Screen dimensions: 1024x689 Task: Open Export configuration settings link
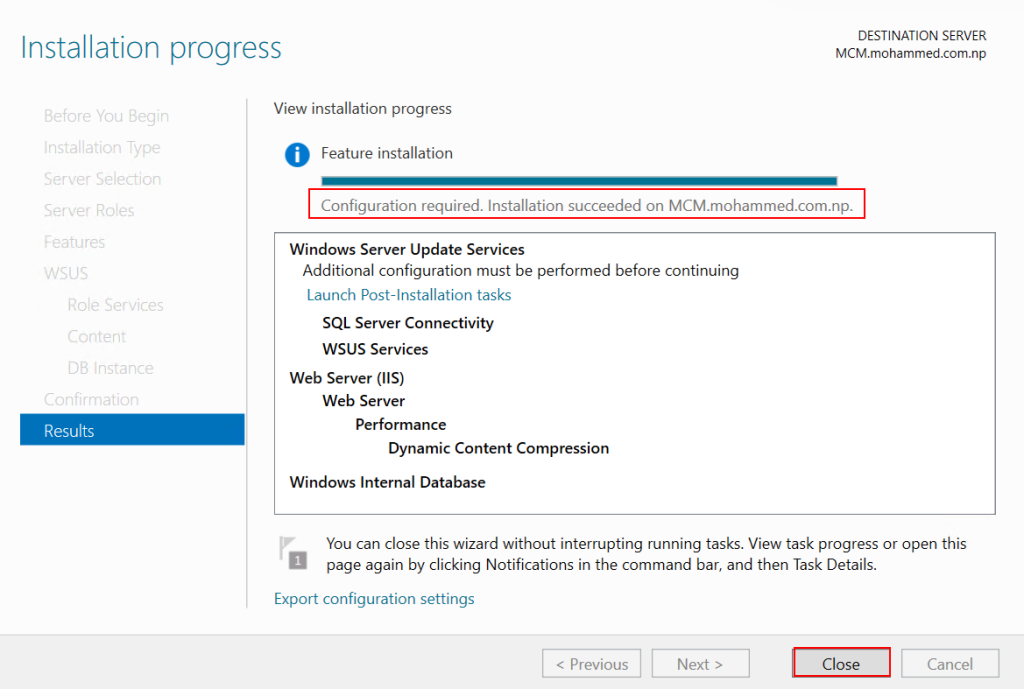coord(374,599)
